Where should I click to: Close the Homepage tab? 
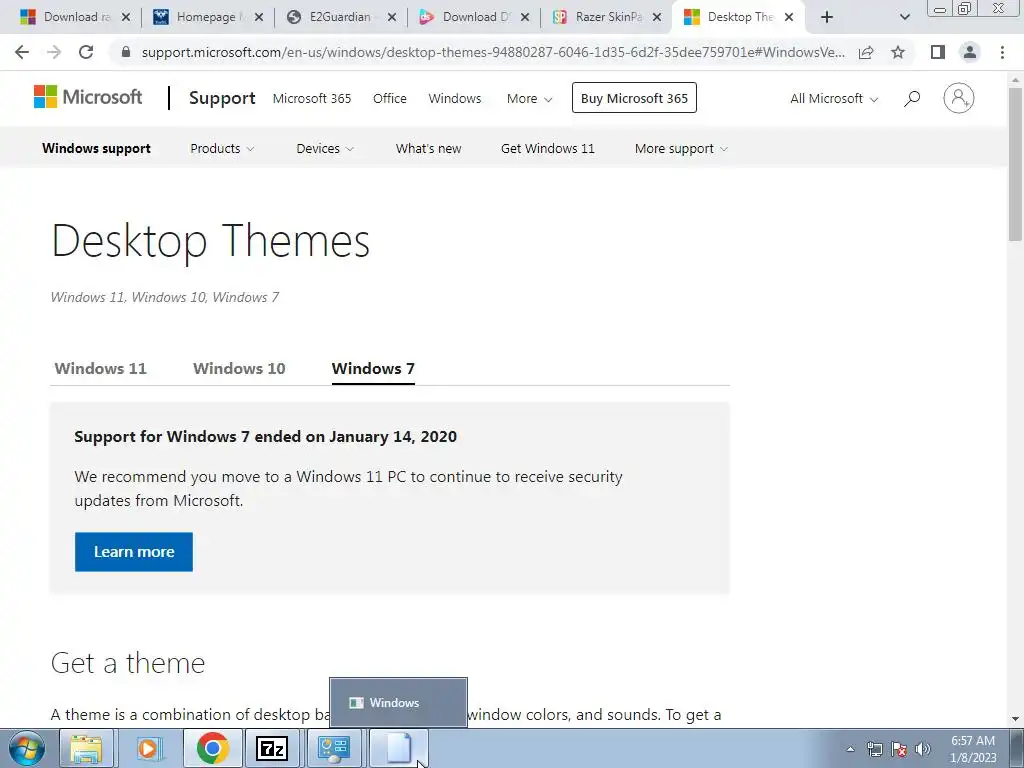tap(259, 18)
